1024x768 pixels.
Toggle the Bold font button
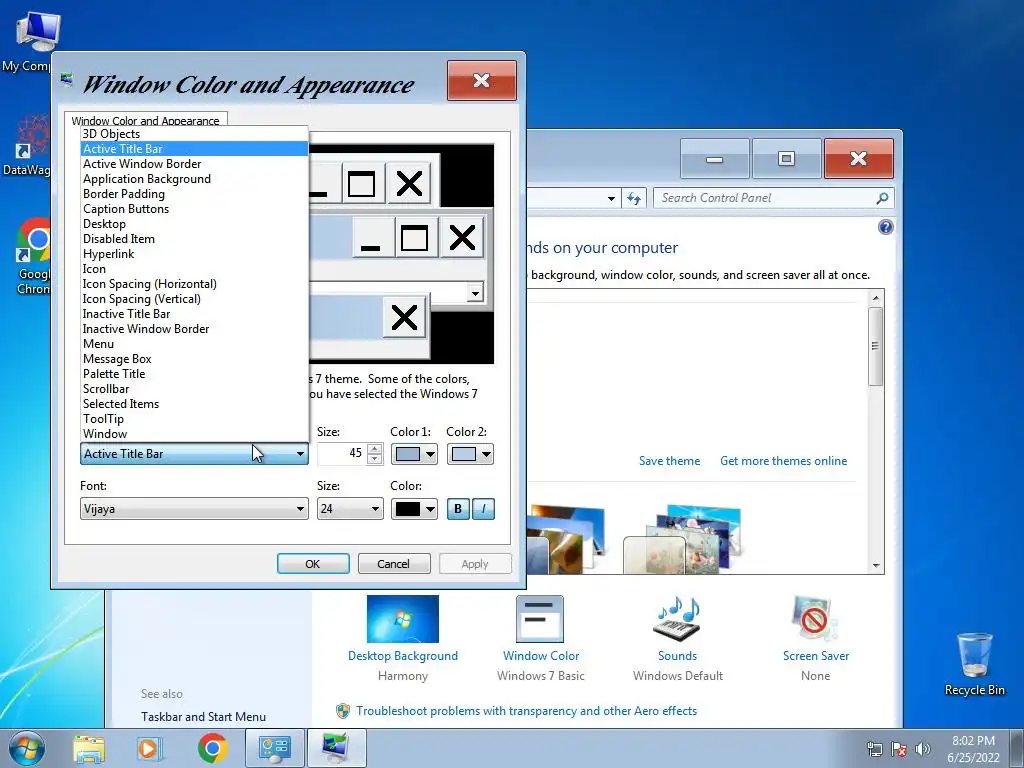pyautogui.click(x=458, y=509)
